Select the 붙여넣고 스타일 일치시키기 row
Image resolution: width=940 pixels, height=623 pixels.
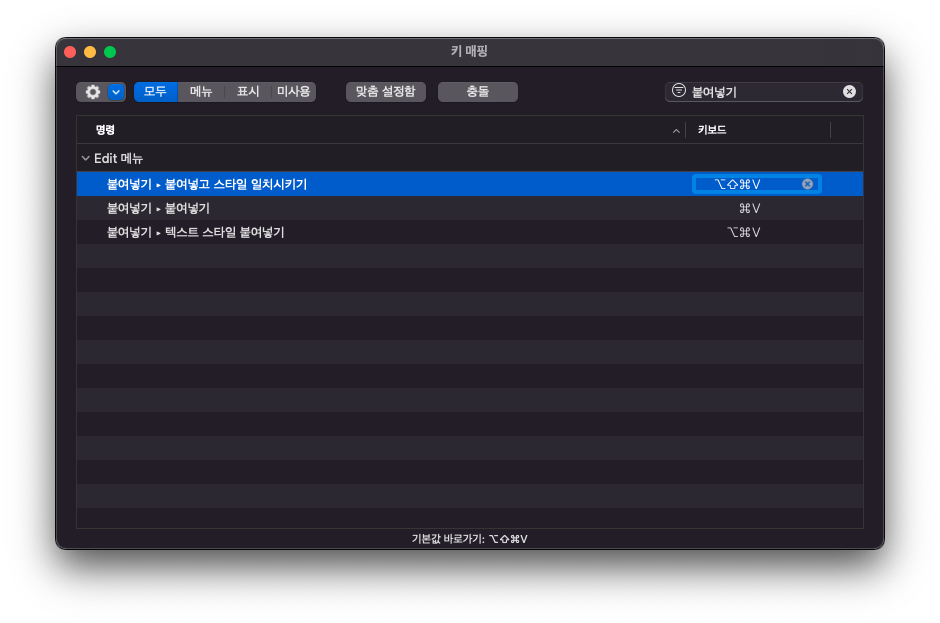(x=470, y=184)
